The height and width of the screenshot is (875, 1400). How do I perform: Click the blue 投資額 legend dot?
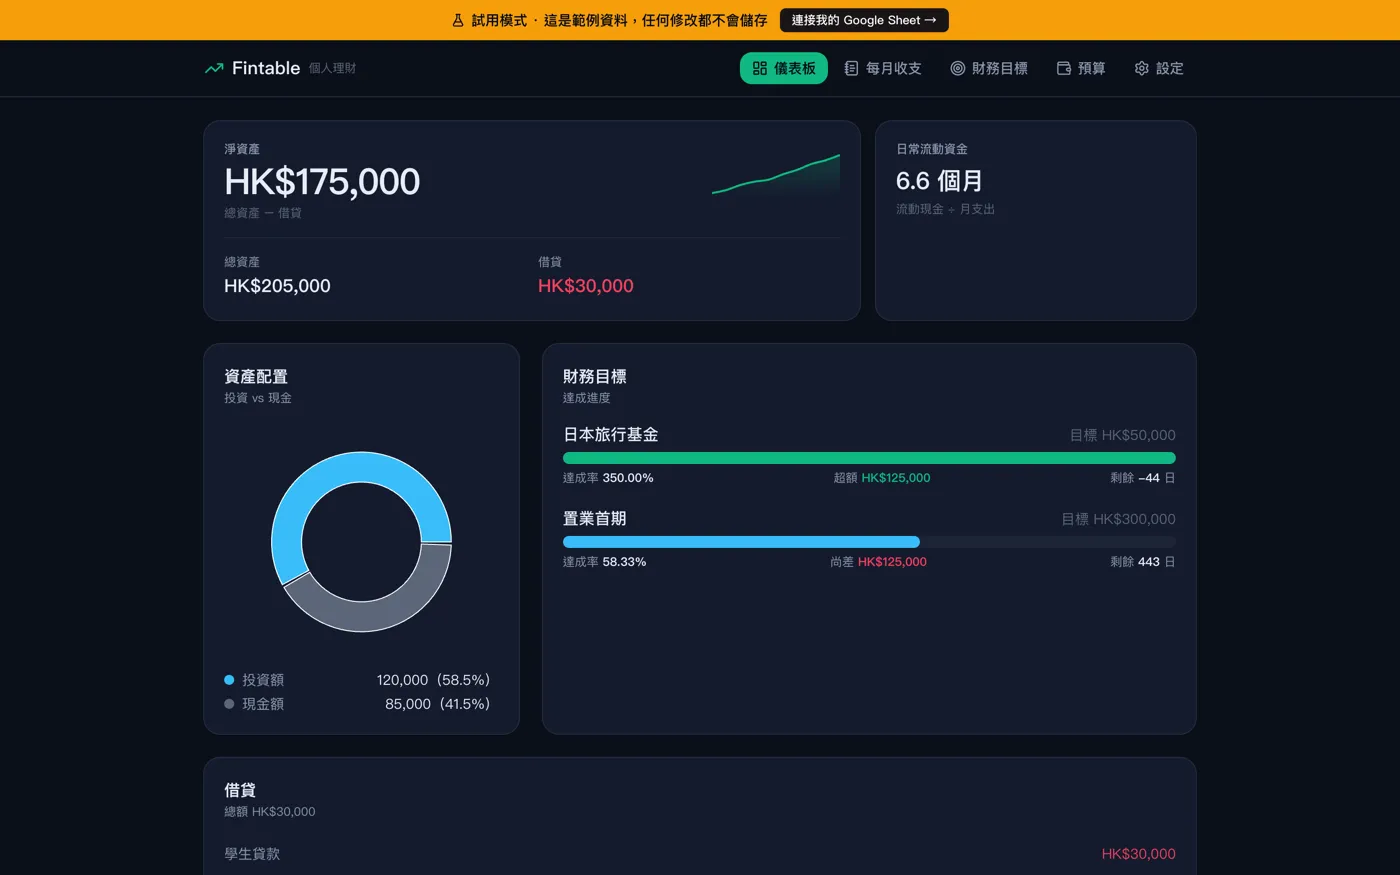229,680
